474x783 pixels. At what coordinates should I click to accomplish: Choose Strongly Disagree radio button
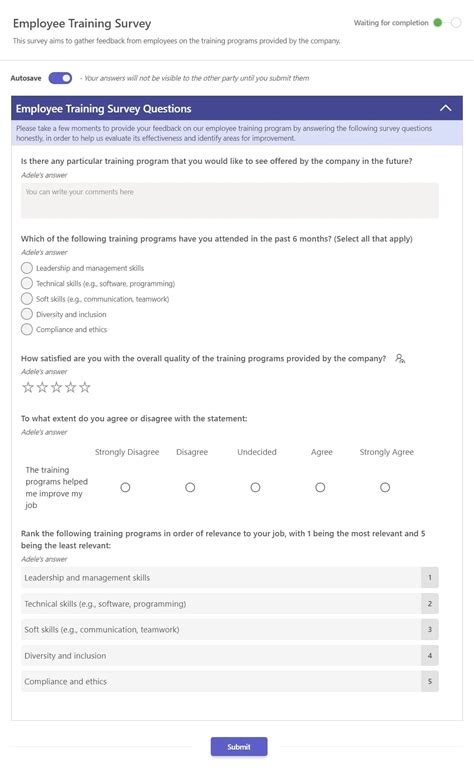(125, 487)
